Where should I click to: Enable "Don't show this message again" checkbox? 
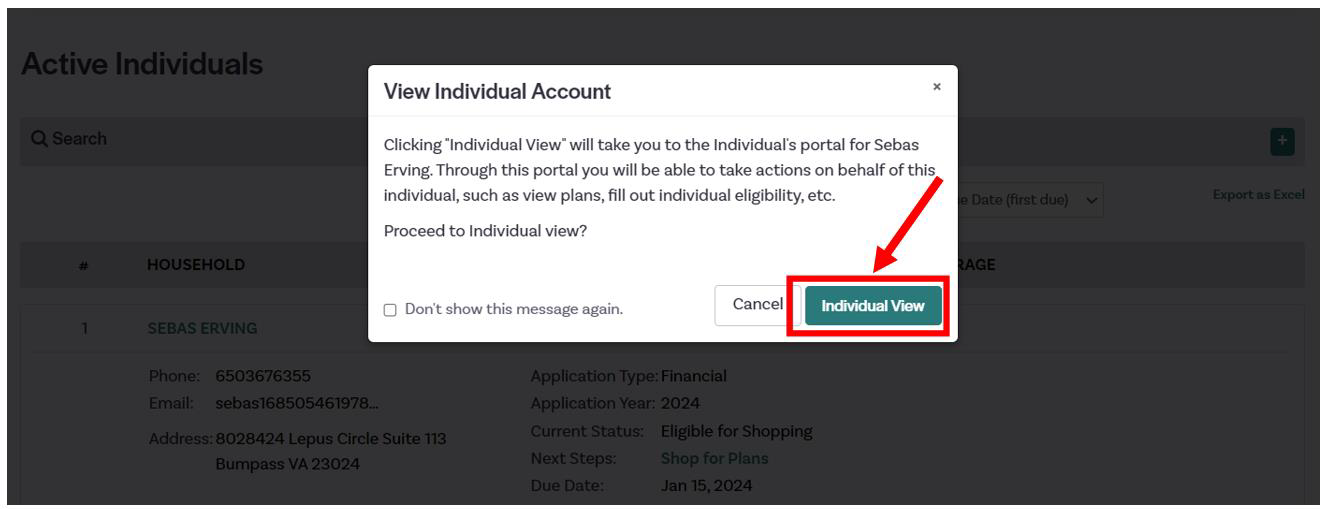pyautogui.click(x=392, y=309)
